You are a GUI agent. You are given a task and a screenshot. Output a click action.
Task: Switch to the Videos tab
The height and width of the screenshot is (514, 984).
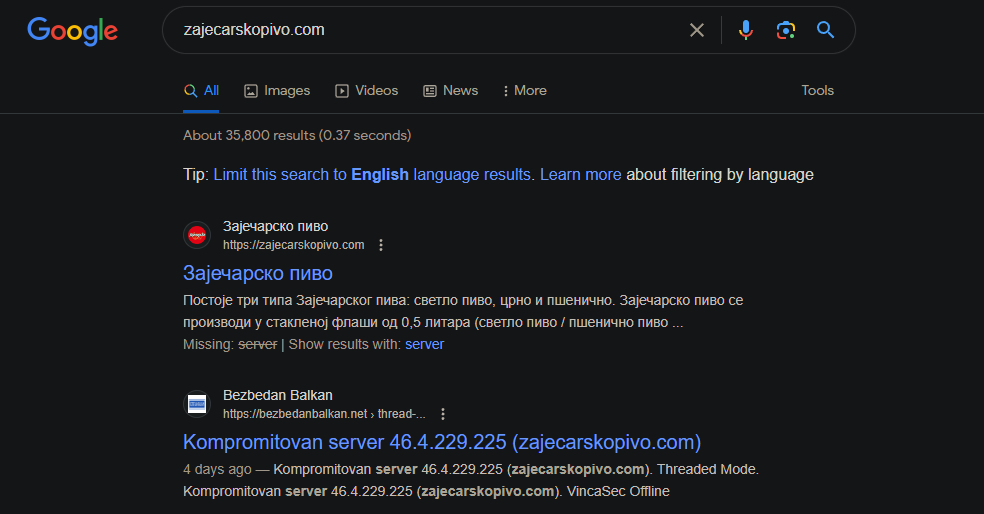tap(366, 91)
